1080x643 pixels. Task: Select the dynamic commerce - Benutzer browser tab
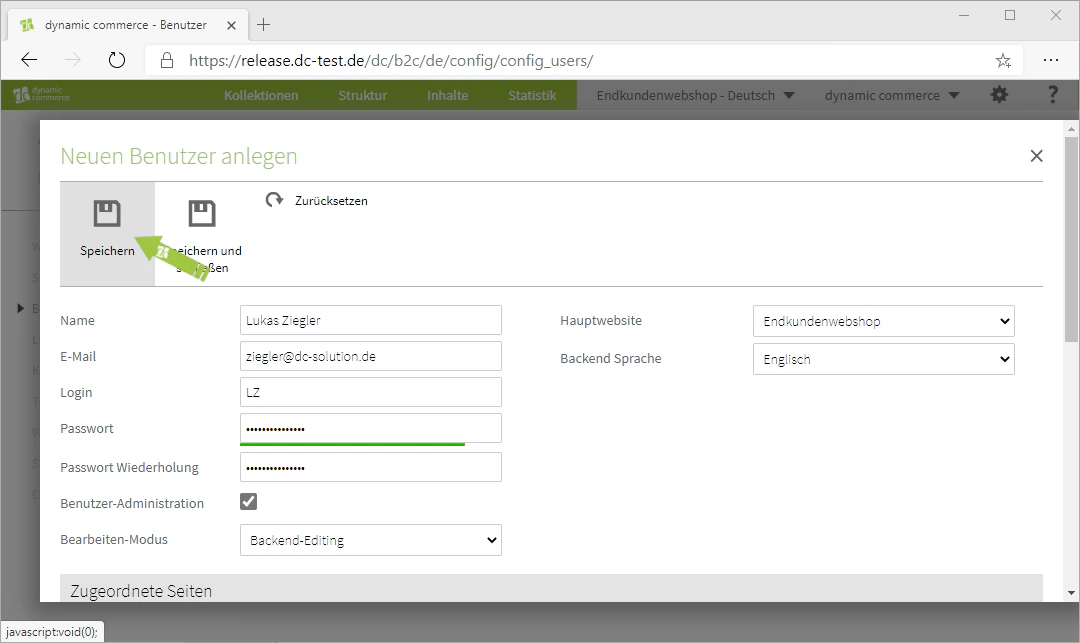[128, 25]
